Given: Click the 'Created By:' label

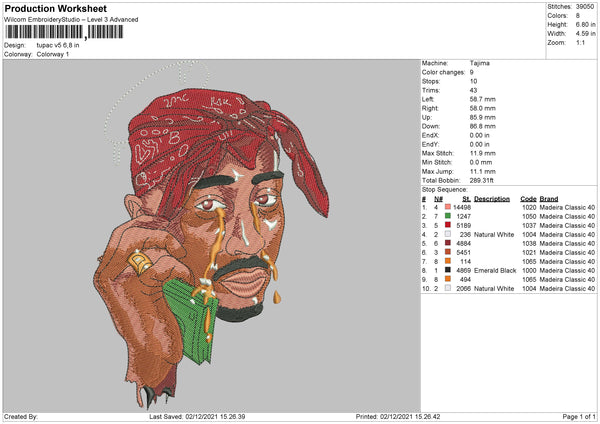Looking at the screenshot, I should [x=21, y=416].
